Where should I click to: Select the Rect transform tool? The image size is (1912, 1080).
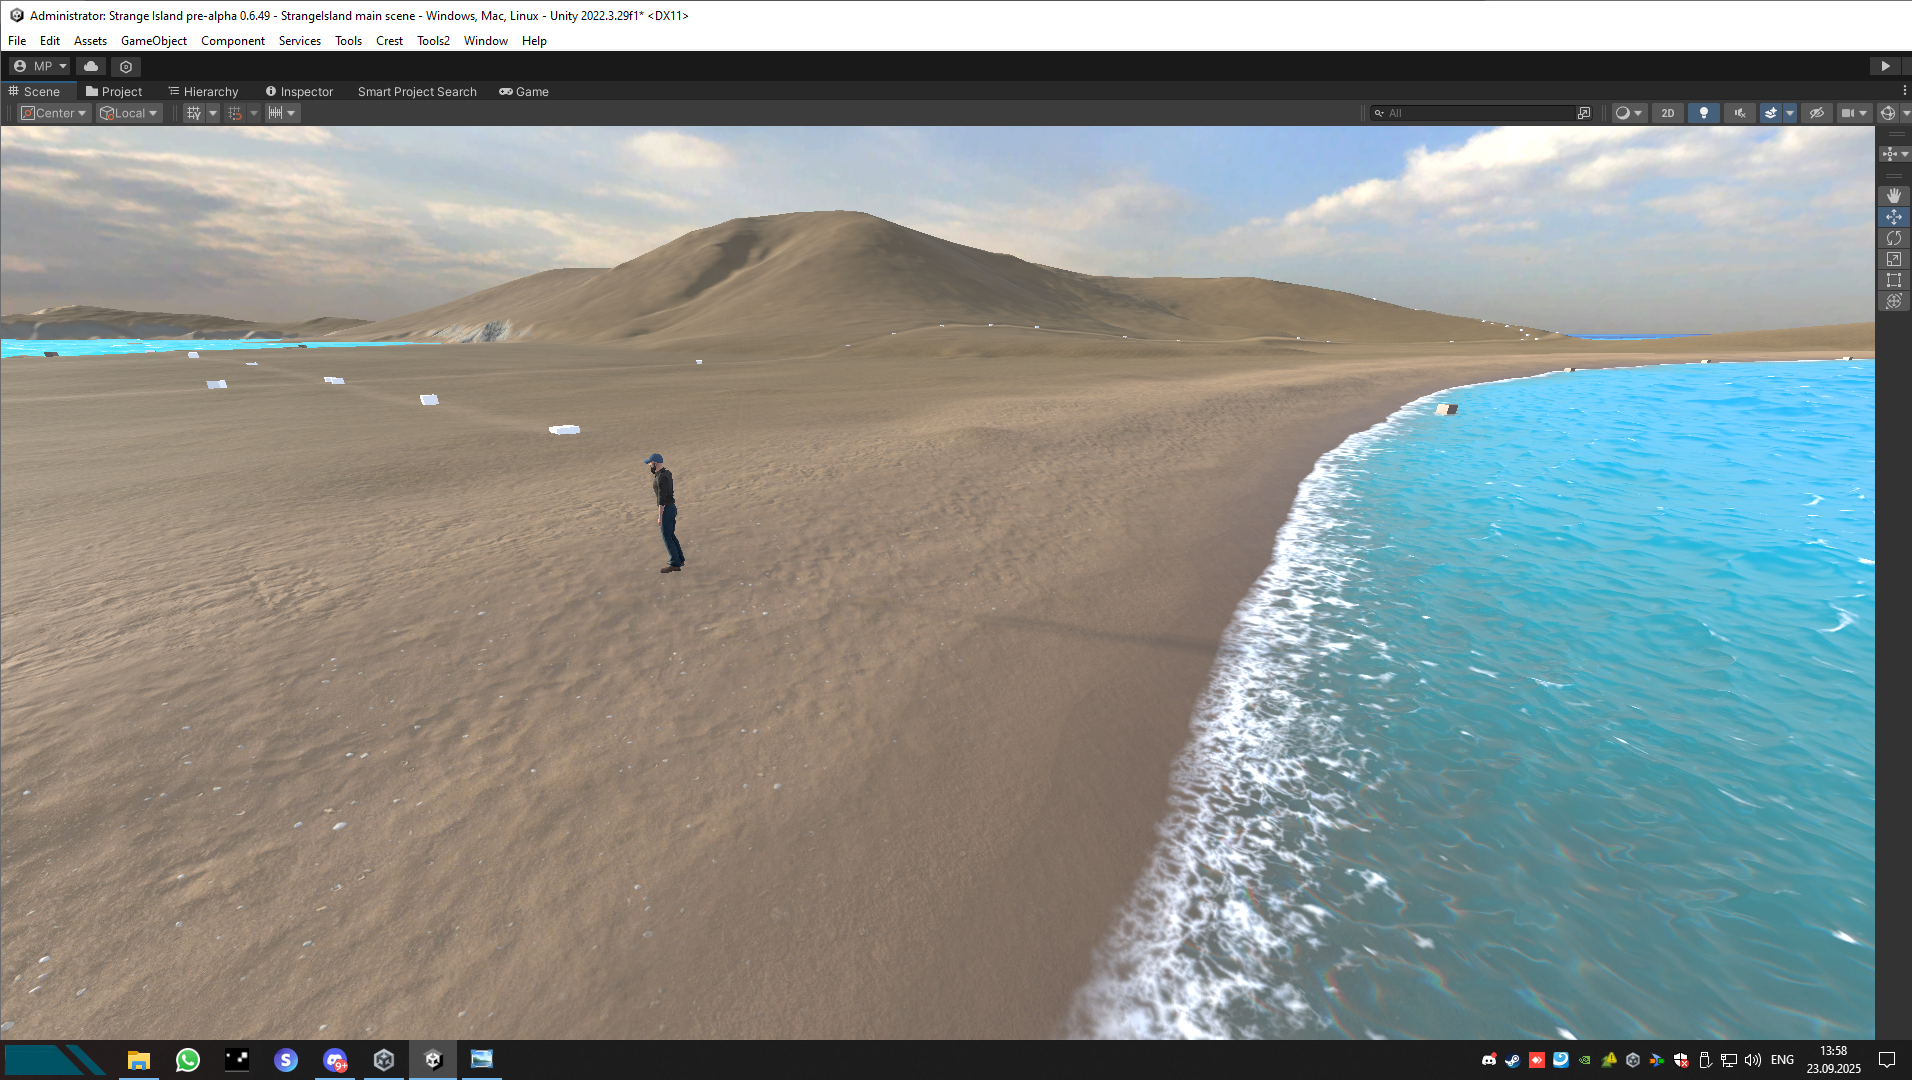(x=1894, y=280)
